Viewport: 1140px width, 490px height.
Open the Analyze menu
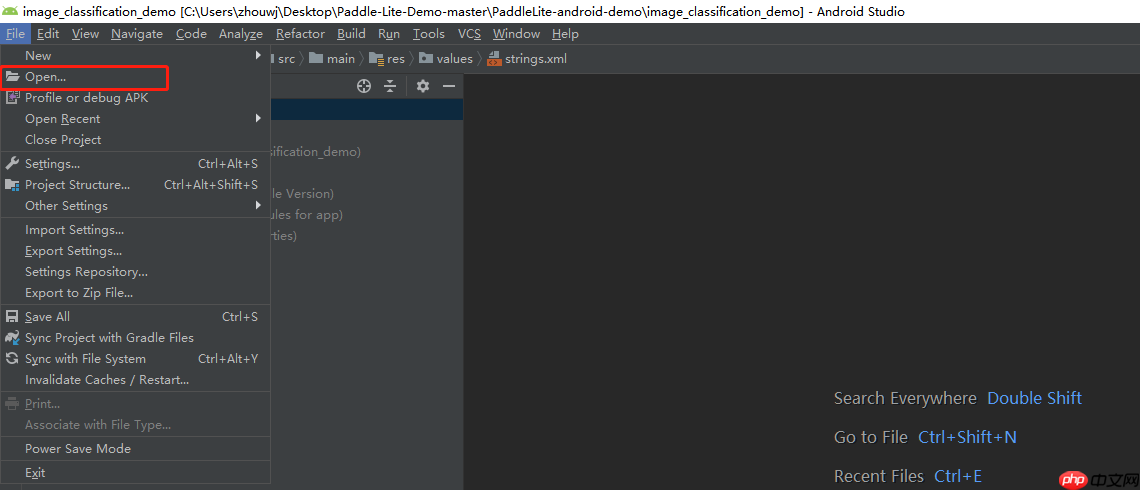(241, 33)
